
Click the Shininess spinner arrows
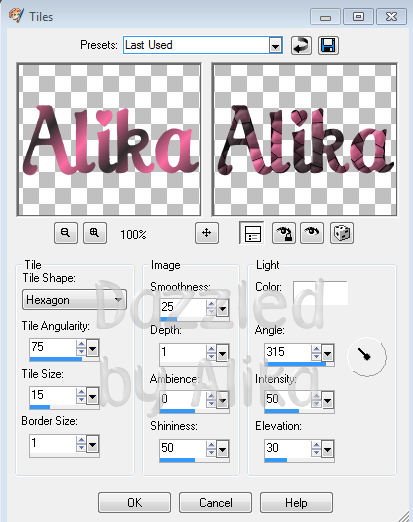[x=211, y=449]
